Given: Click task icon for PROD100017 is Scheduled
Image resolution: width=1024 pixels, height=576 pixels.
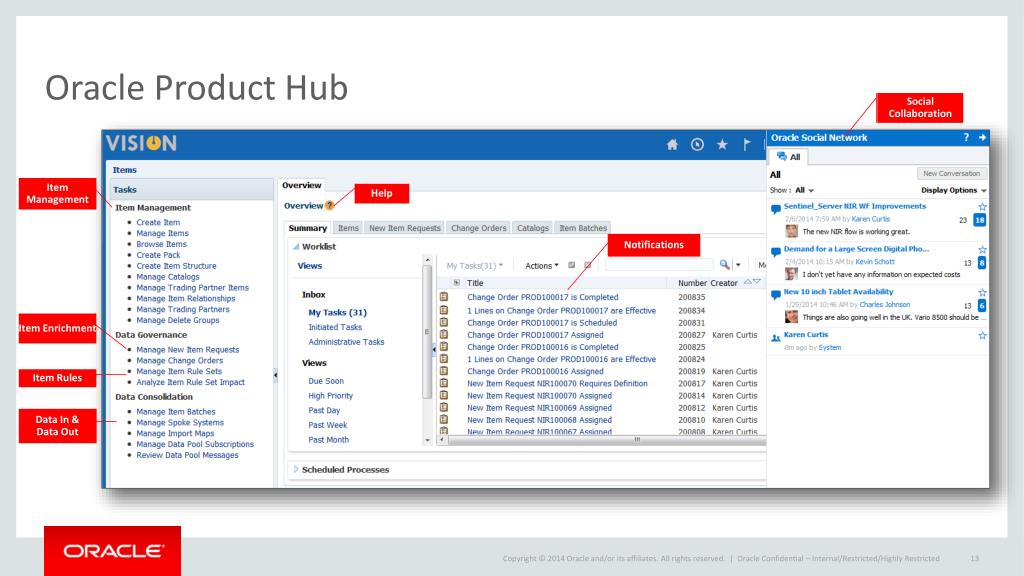Looking at the screenshot, I should tap(444, 322).
